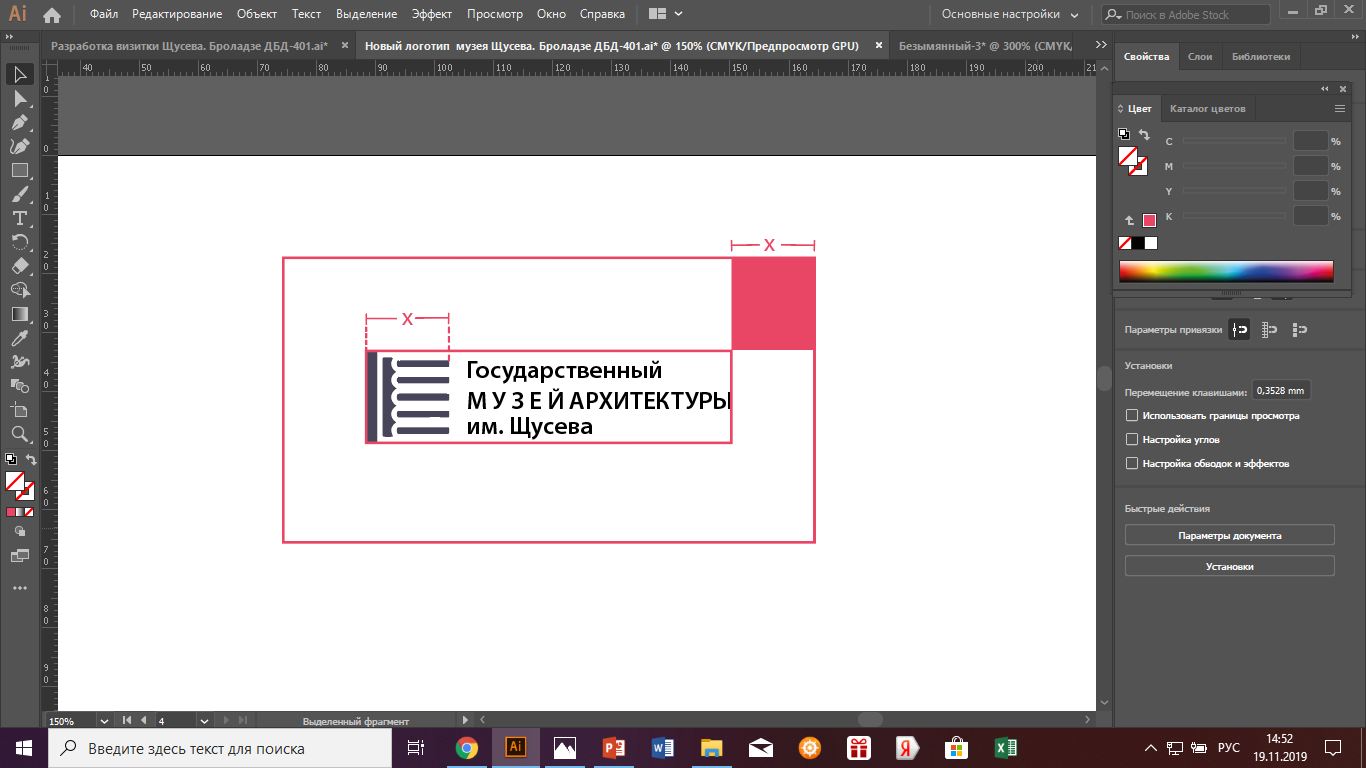Select the Paintbrush tool

19,195
